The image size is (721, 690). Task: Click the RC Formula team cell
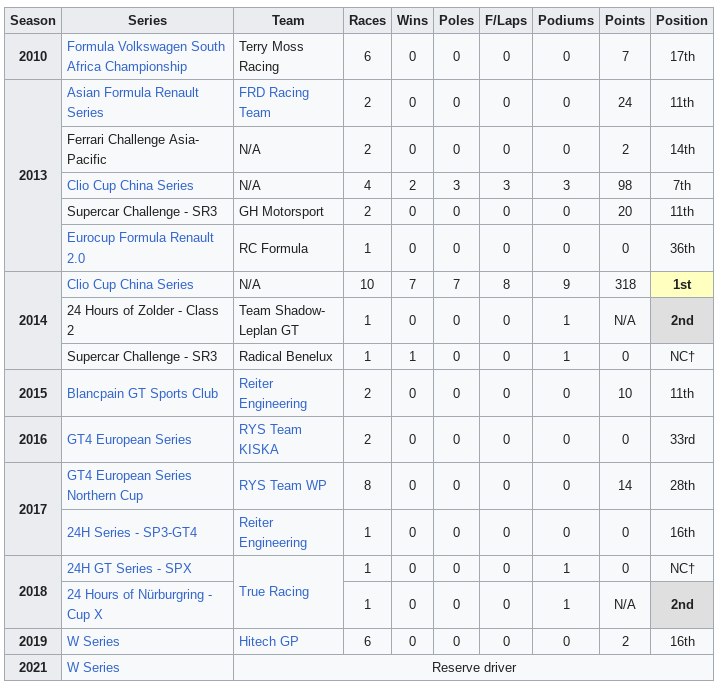288,248
